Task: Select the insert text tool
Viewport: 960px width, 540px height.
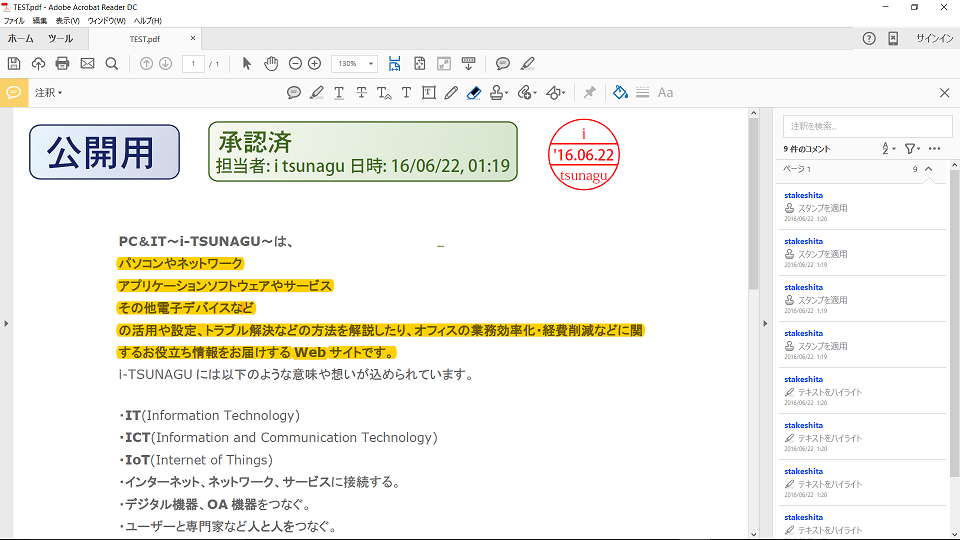Action: [x=407, y=93]
